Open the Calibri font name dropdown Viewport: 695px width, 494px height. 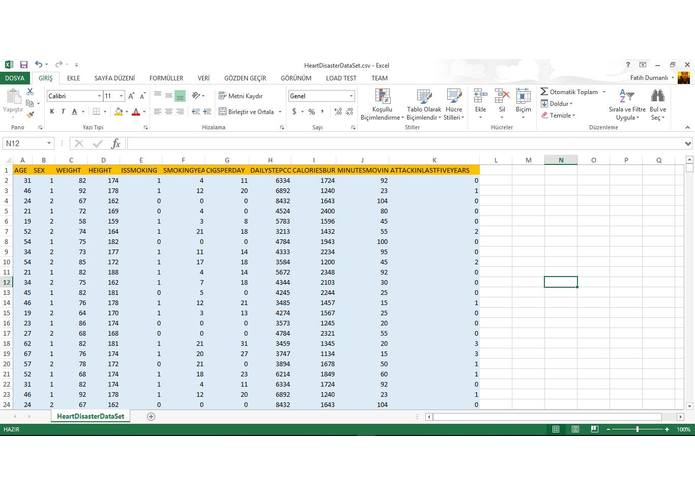pyautogui.click(x=99, y=96)
